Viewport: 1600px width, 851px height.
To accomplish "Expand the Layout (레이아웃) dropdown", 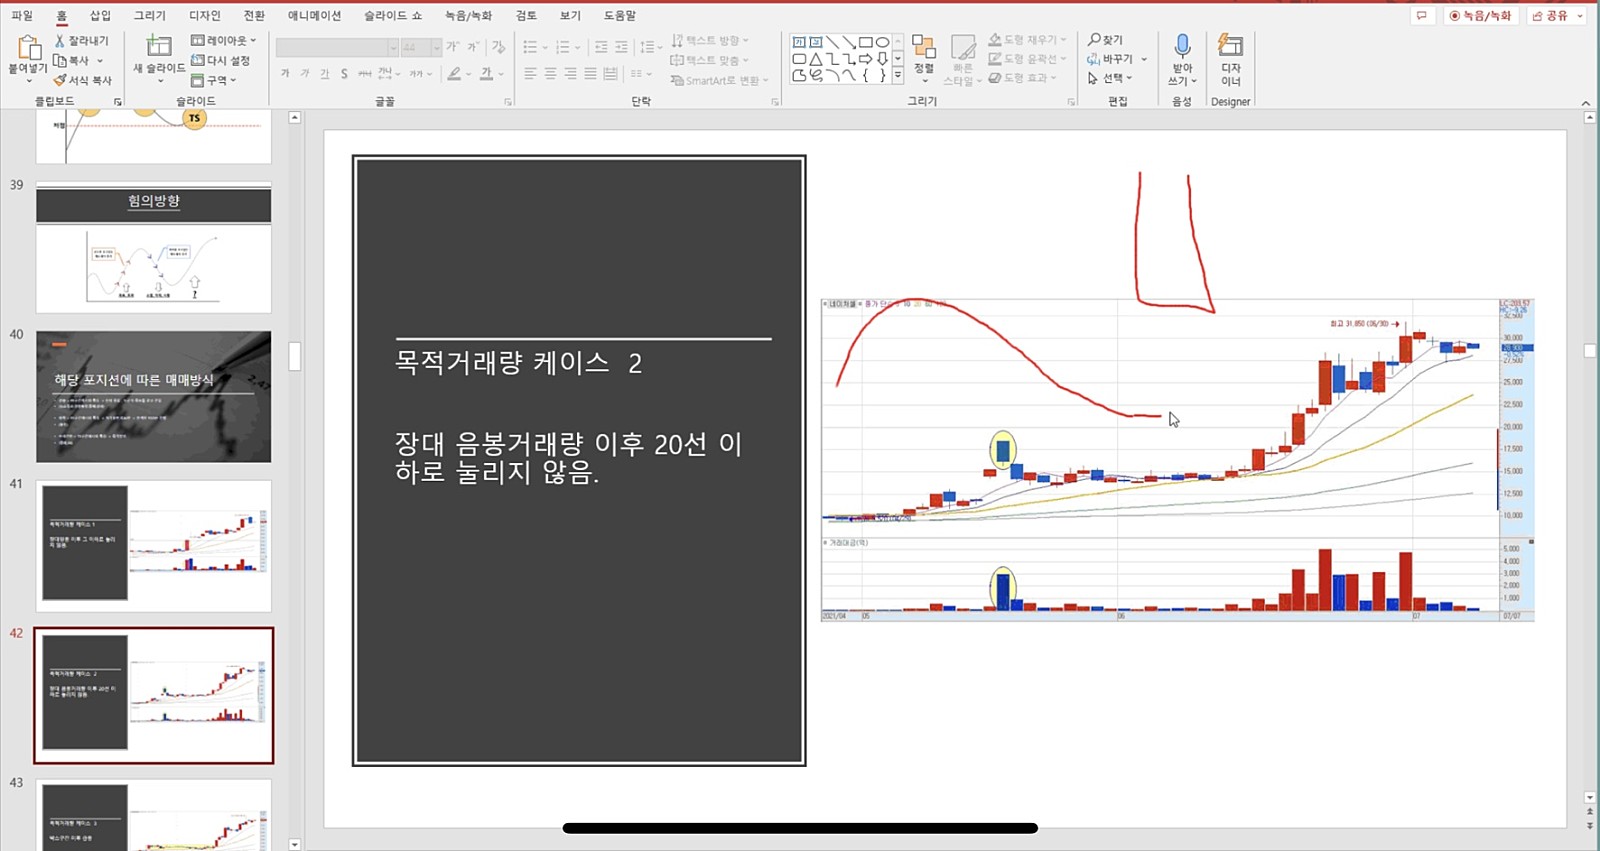I will [224, 40].
